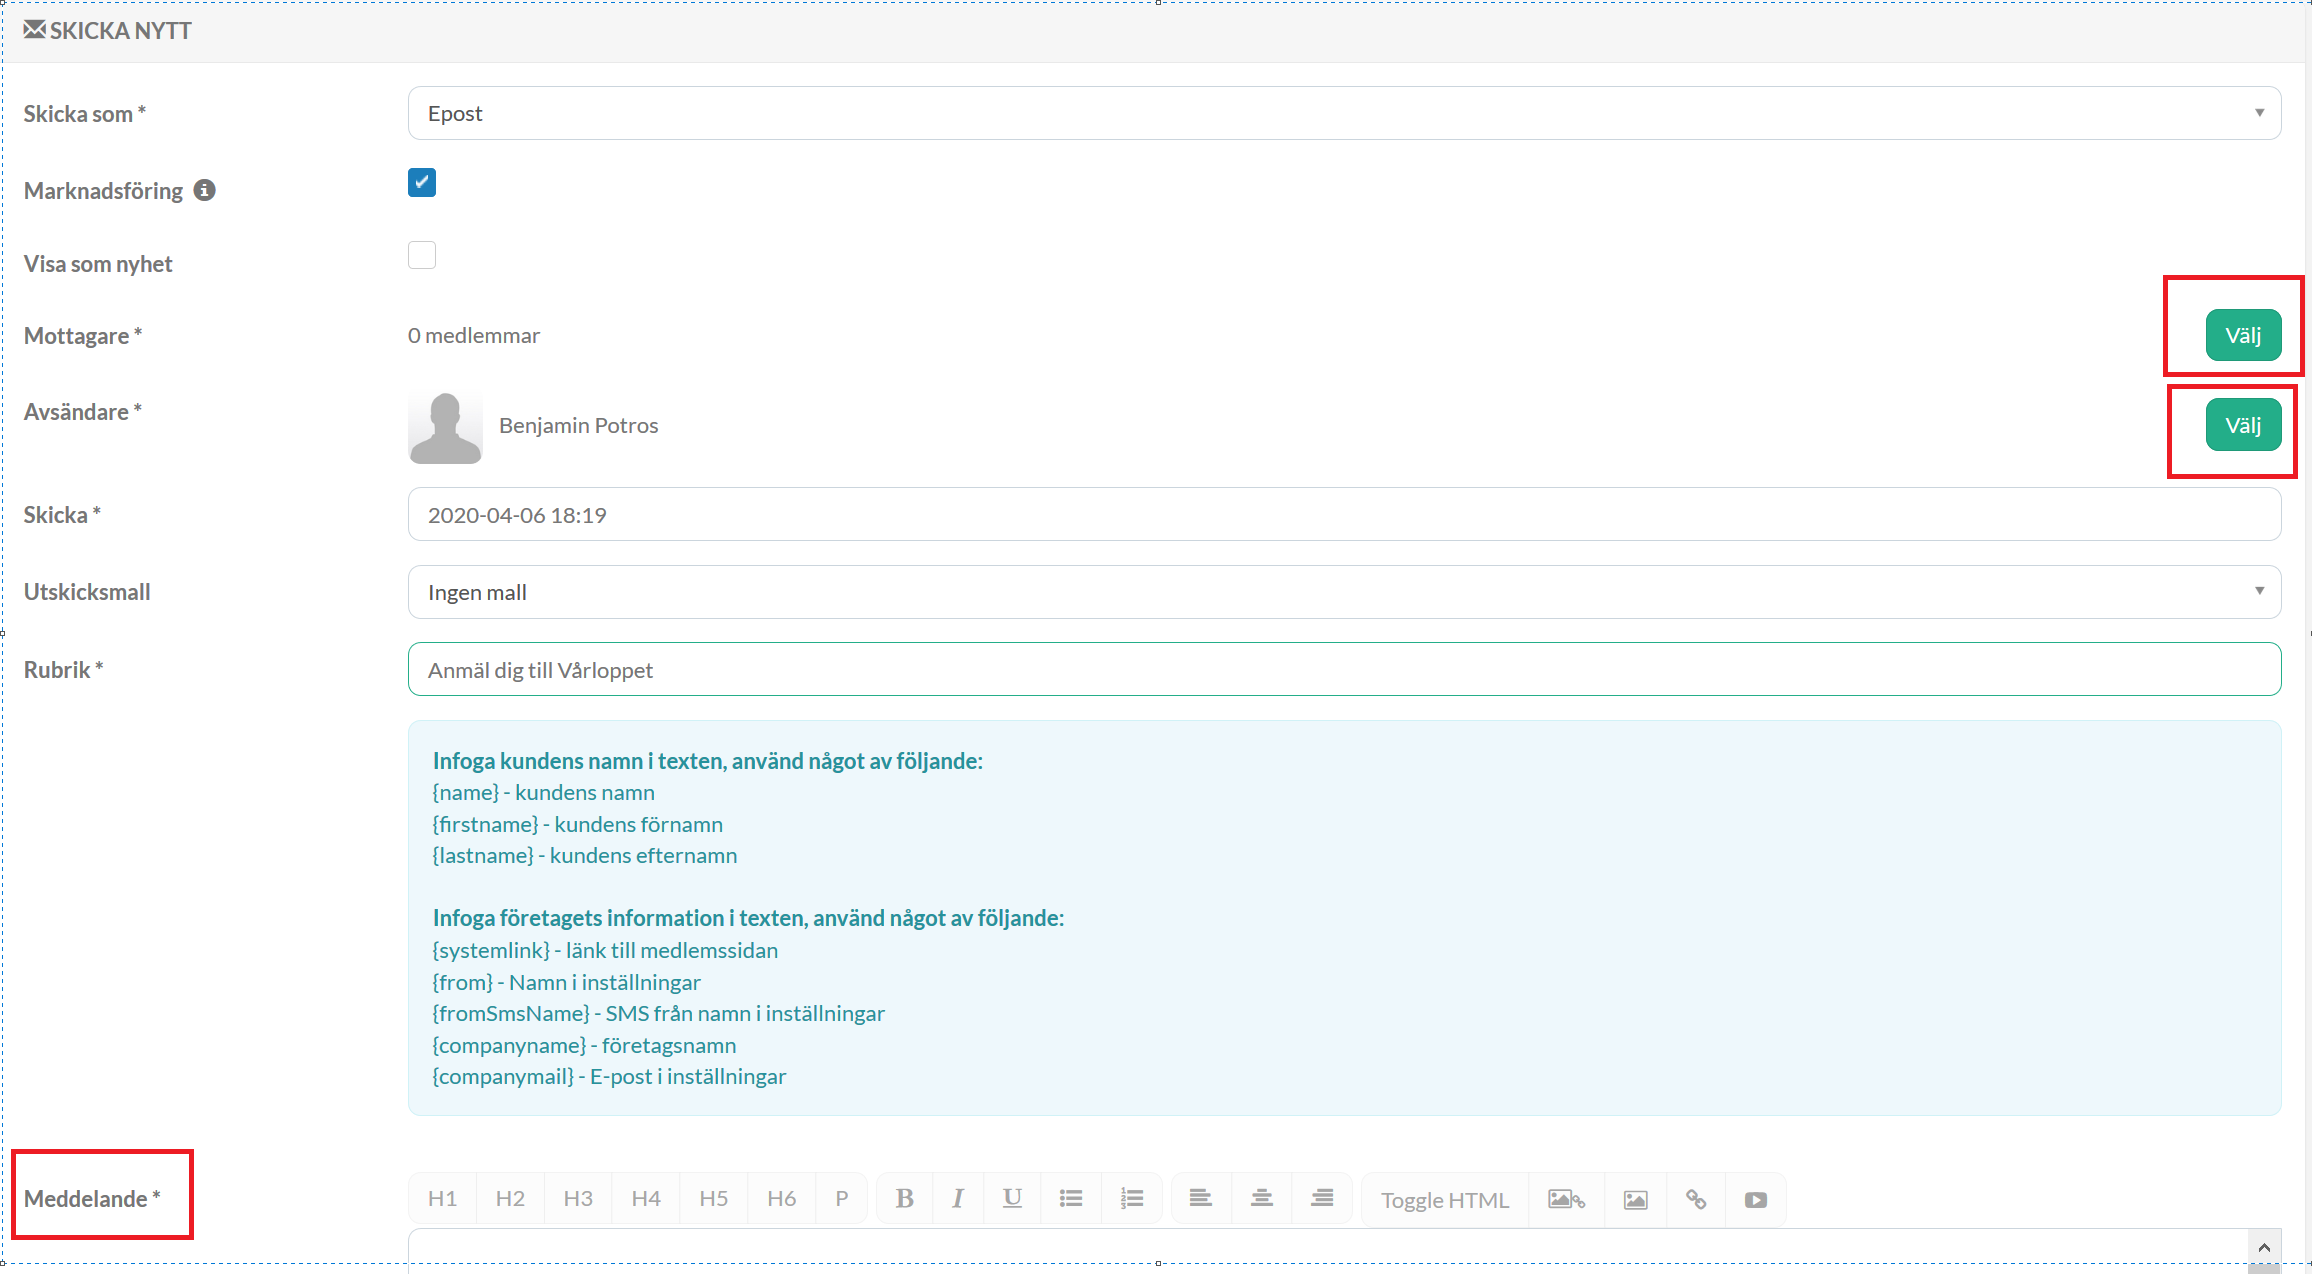Apply the P paragraph style
This screenshot has height=1274, width=2312.
[x=842, y=1198]
